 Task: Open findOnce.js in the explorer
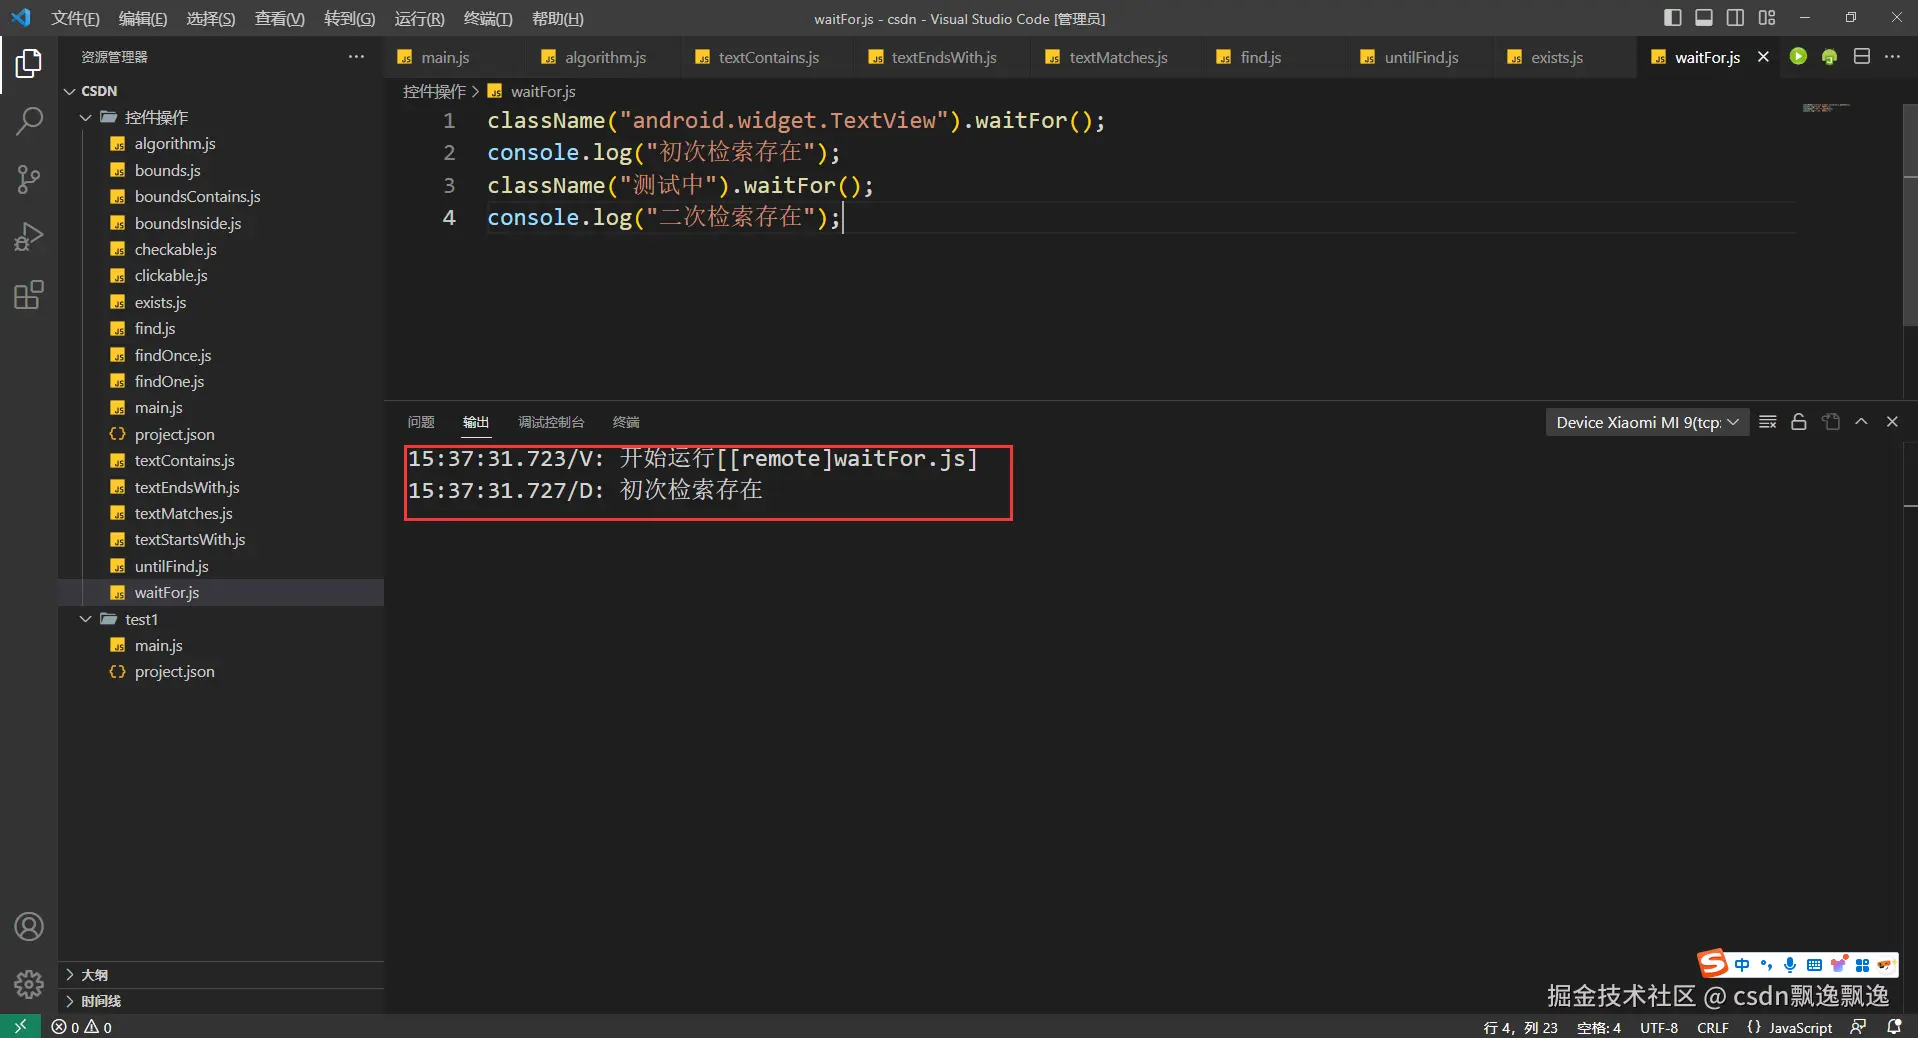[x=172, y=355]
